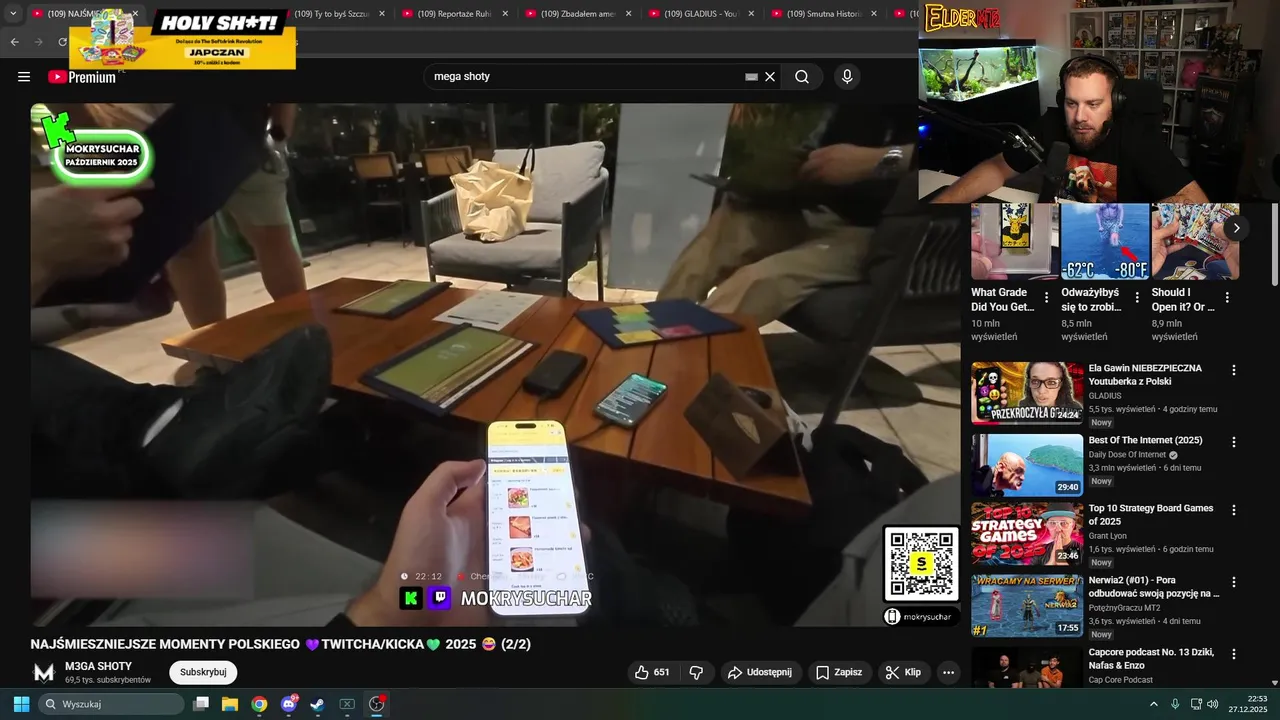
Task: Click the video player to pause playback
Action: click(x=495, y=365)
